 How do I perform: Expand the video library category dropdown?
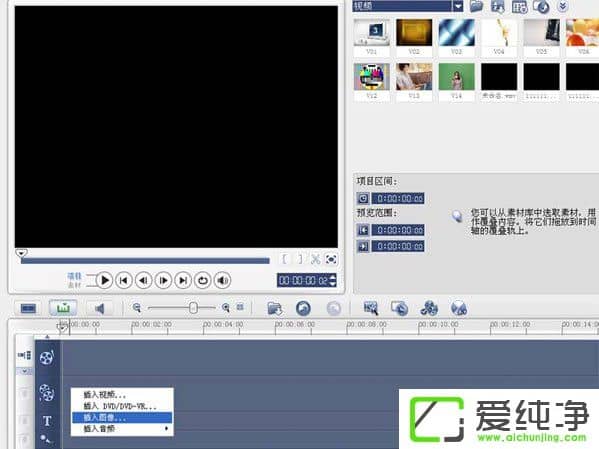(458, 6)
